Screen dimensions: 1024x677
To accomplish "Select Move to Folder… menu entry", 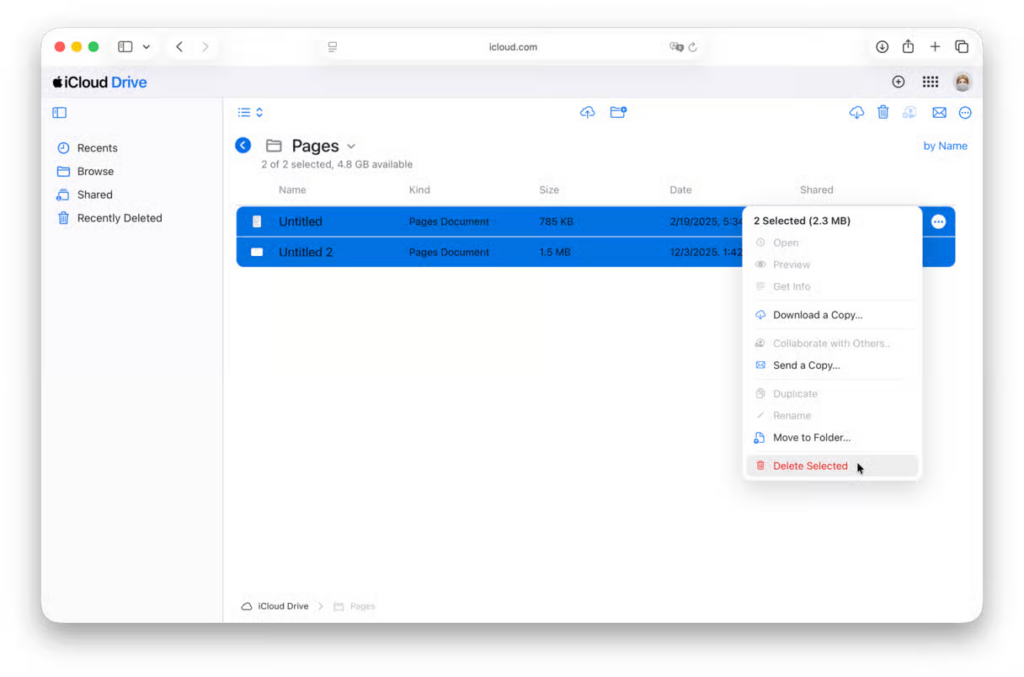I will (811, 438).
